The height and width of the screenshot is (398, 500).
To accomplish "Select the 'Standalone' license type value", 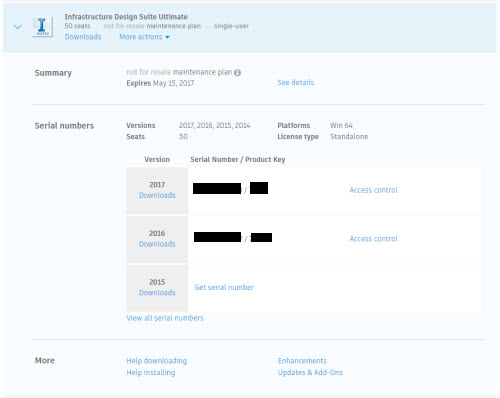I will click(x=349, y=136).
